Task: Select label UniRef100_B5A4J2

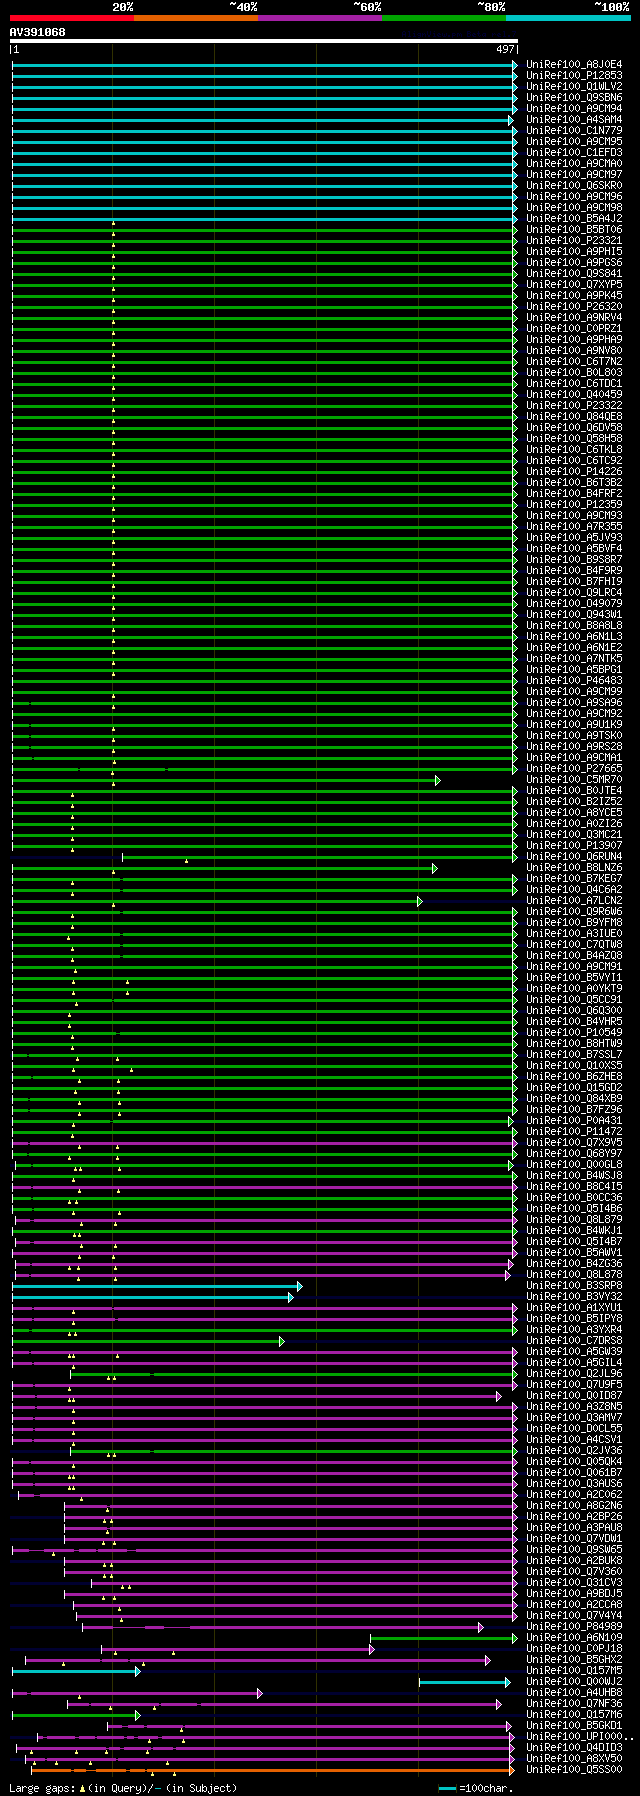Action: click(574, 219)
